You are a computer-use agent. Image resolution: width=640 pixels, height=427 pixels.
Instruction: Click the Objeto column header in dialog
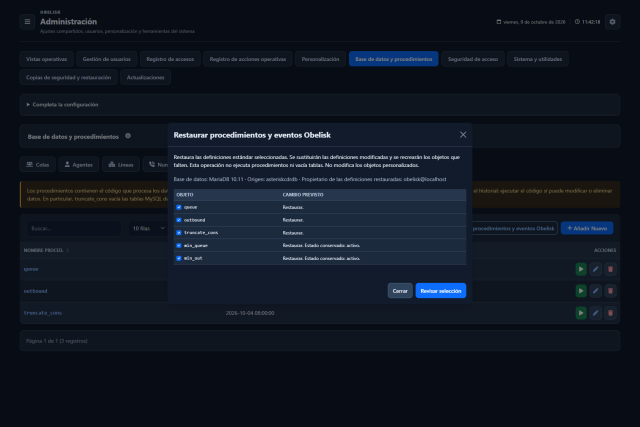tap(185, 195)
